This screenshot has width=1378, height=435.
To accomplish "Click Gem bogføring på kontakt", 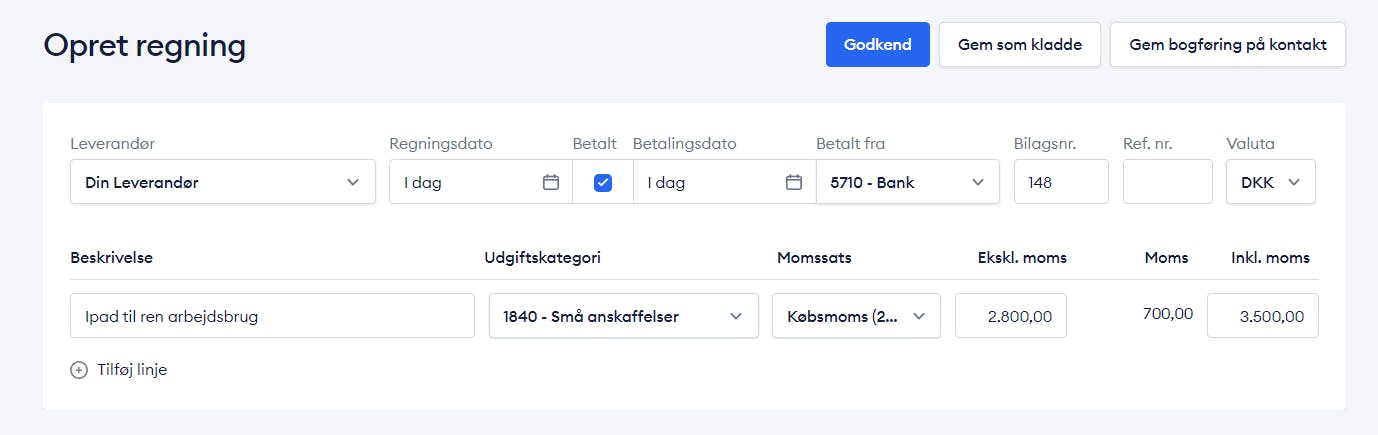I will click(1228, 45).
